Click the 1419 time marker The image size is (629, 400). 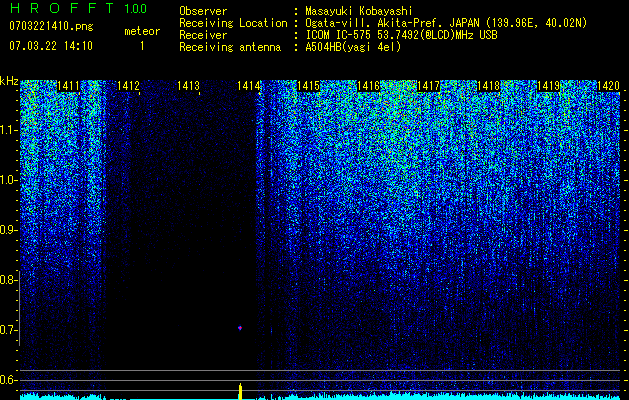click(548, 86)
